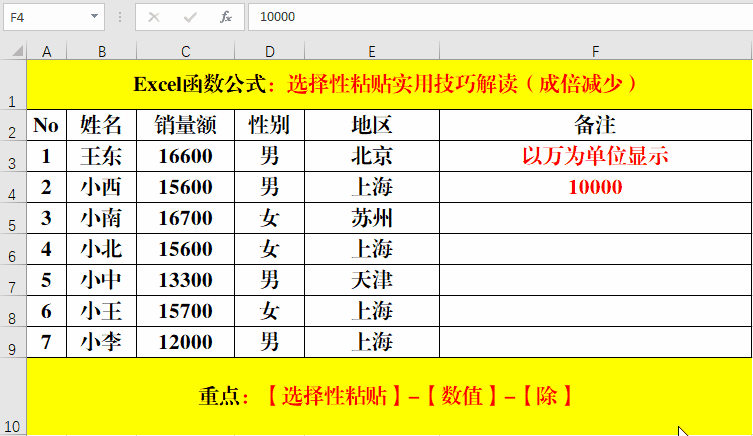Select column D header
This screenshot has width=753, height=436.
coord(269,51)
